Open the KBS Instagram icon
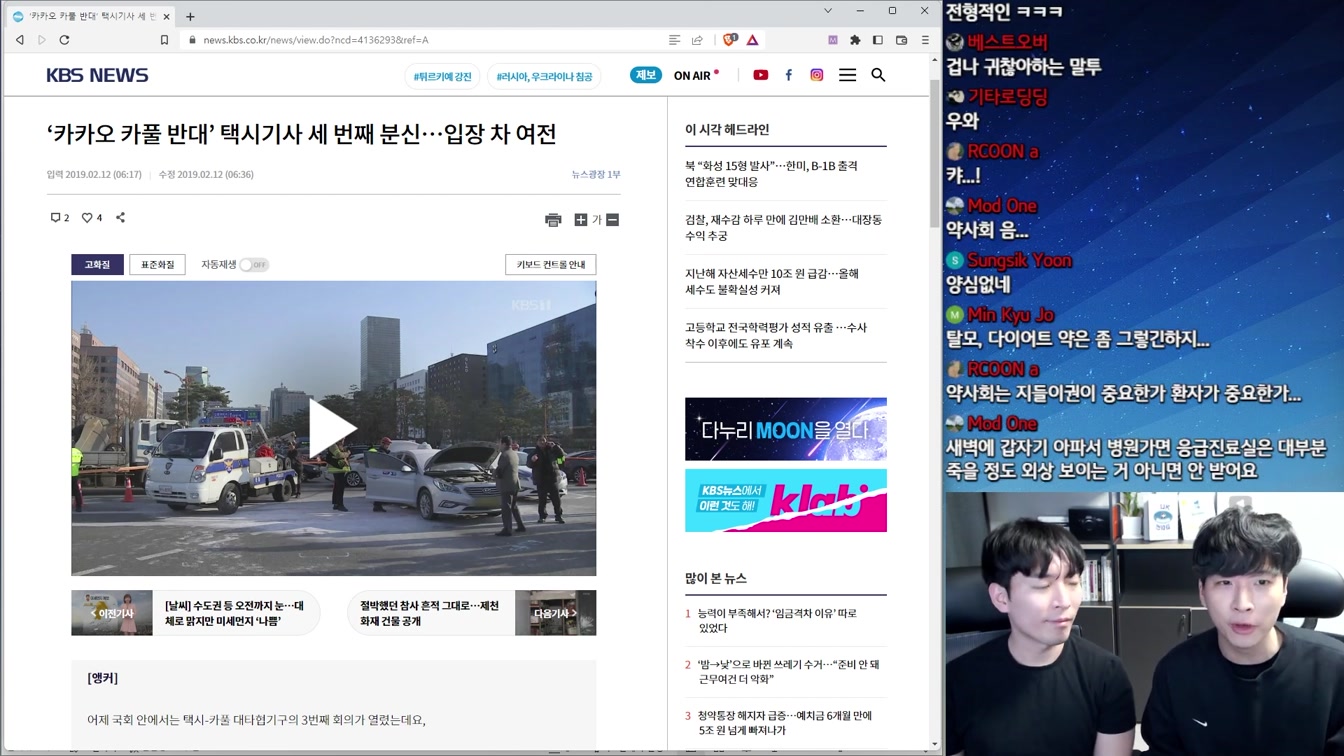Image resolution: width=1344 pixels, height=756 pixels. point(817,75)
